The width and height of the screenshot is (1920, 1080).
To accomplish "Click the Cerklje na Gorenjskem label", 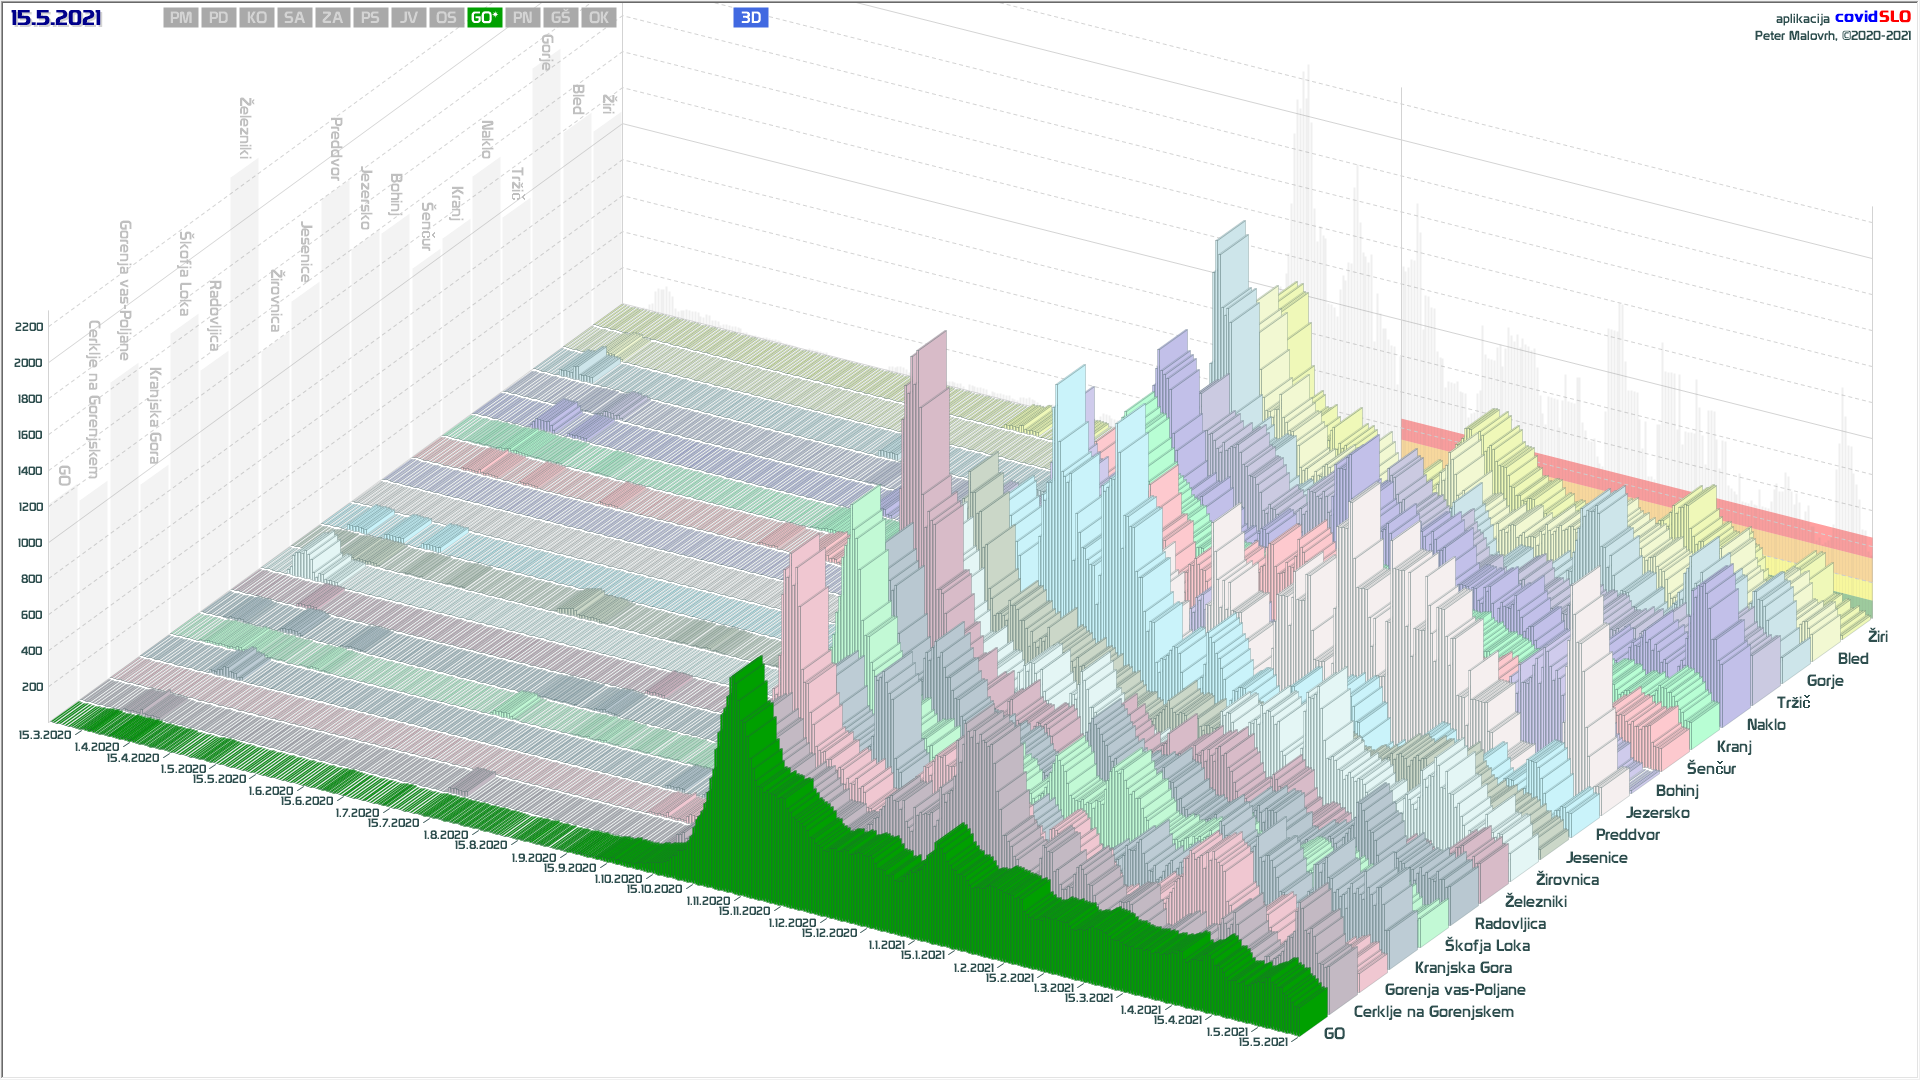I will [x=1433, y=1012].
